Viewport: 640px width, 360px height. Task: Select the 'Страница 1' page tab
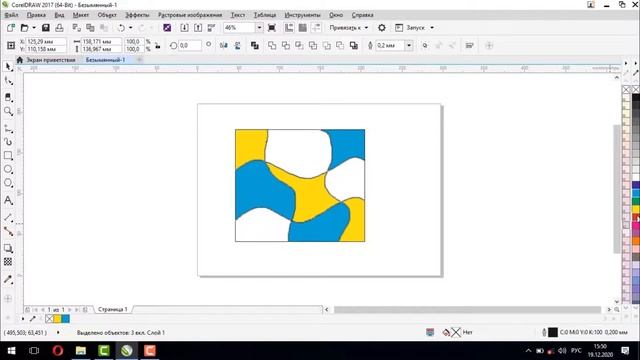[113, 309]
